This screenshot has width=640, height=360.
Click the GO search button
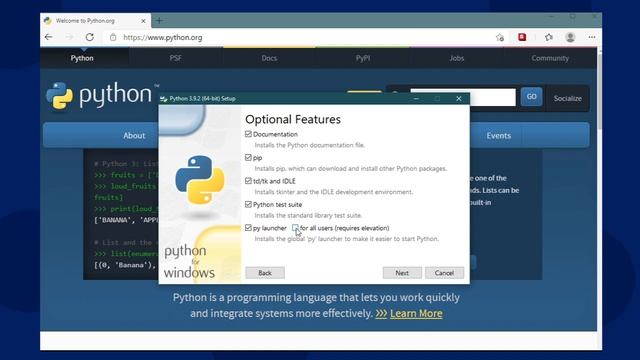[x=531, y=97]
